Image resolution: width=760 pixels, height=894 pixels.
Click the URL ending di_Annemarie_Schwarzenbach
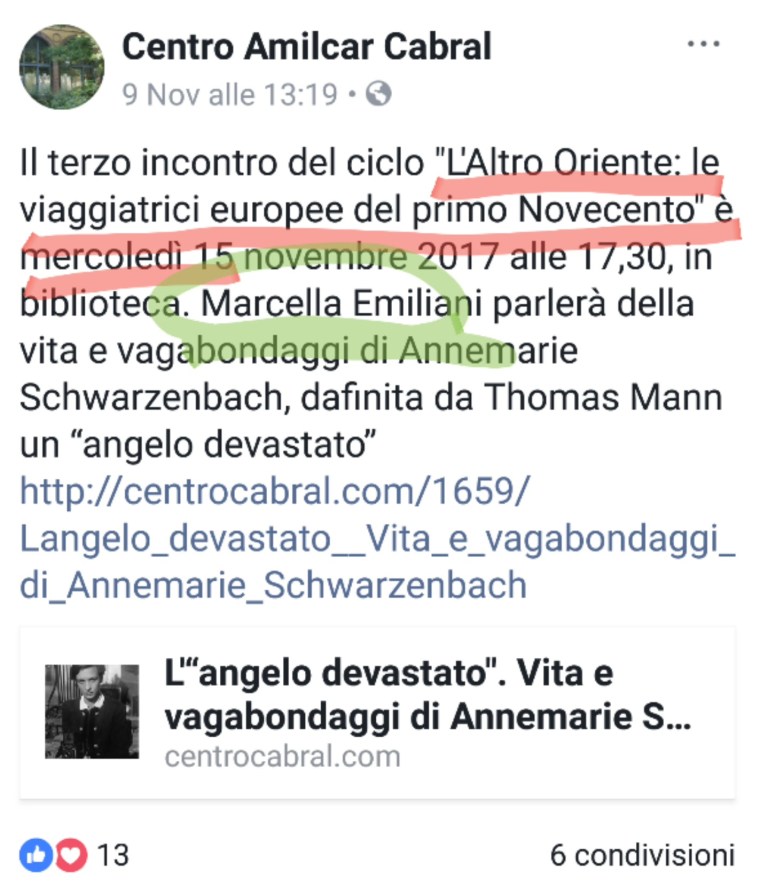click(273, 586)
